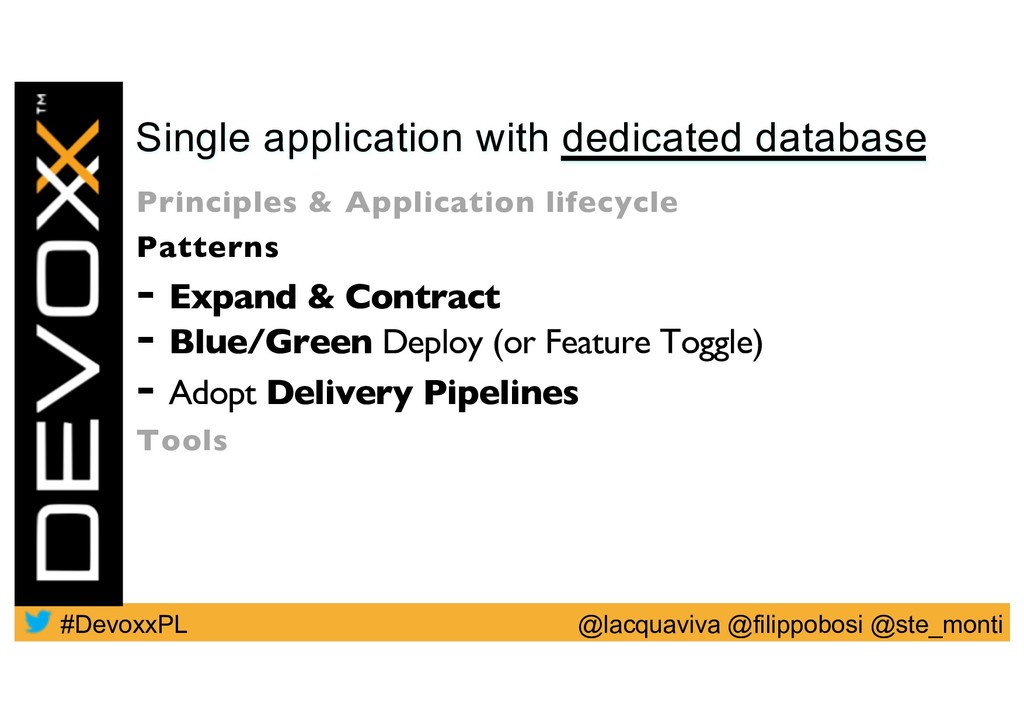This screenshot has height=724, width=1024.
Task: Select the greyed 'Tools' section heading
Action: click(182, 441)
